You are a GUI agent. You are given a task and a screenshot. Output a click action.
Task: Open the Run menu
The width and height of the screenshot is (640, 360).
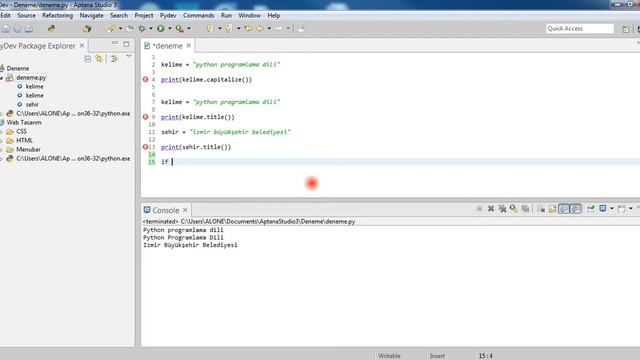(x=226, y=16)
